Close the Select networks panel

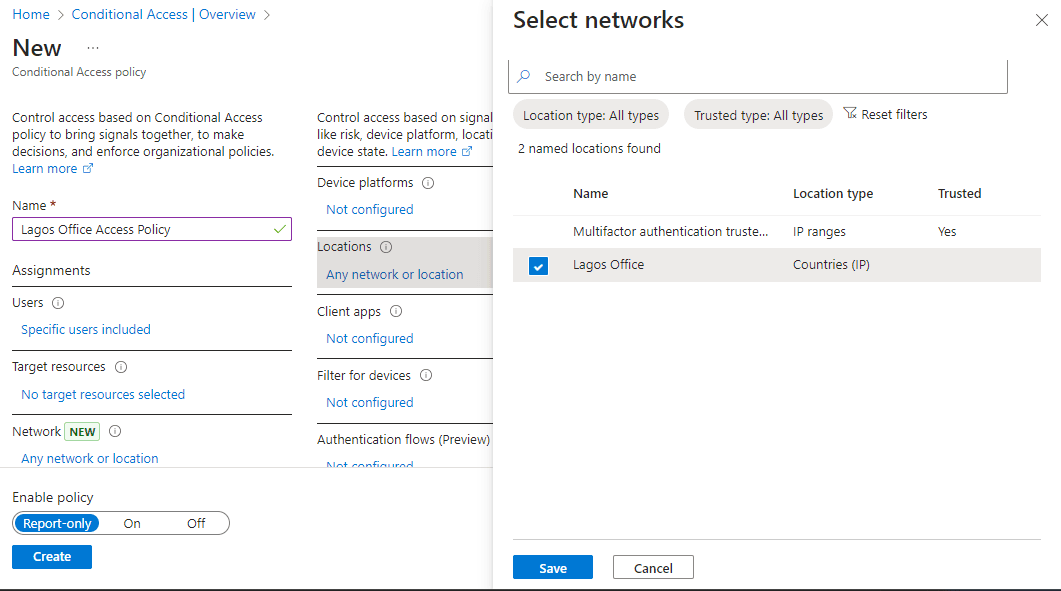click(1041, 21)
